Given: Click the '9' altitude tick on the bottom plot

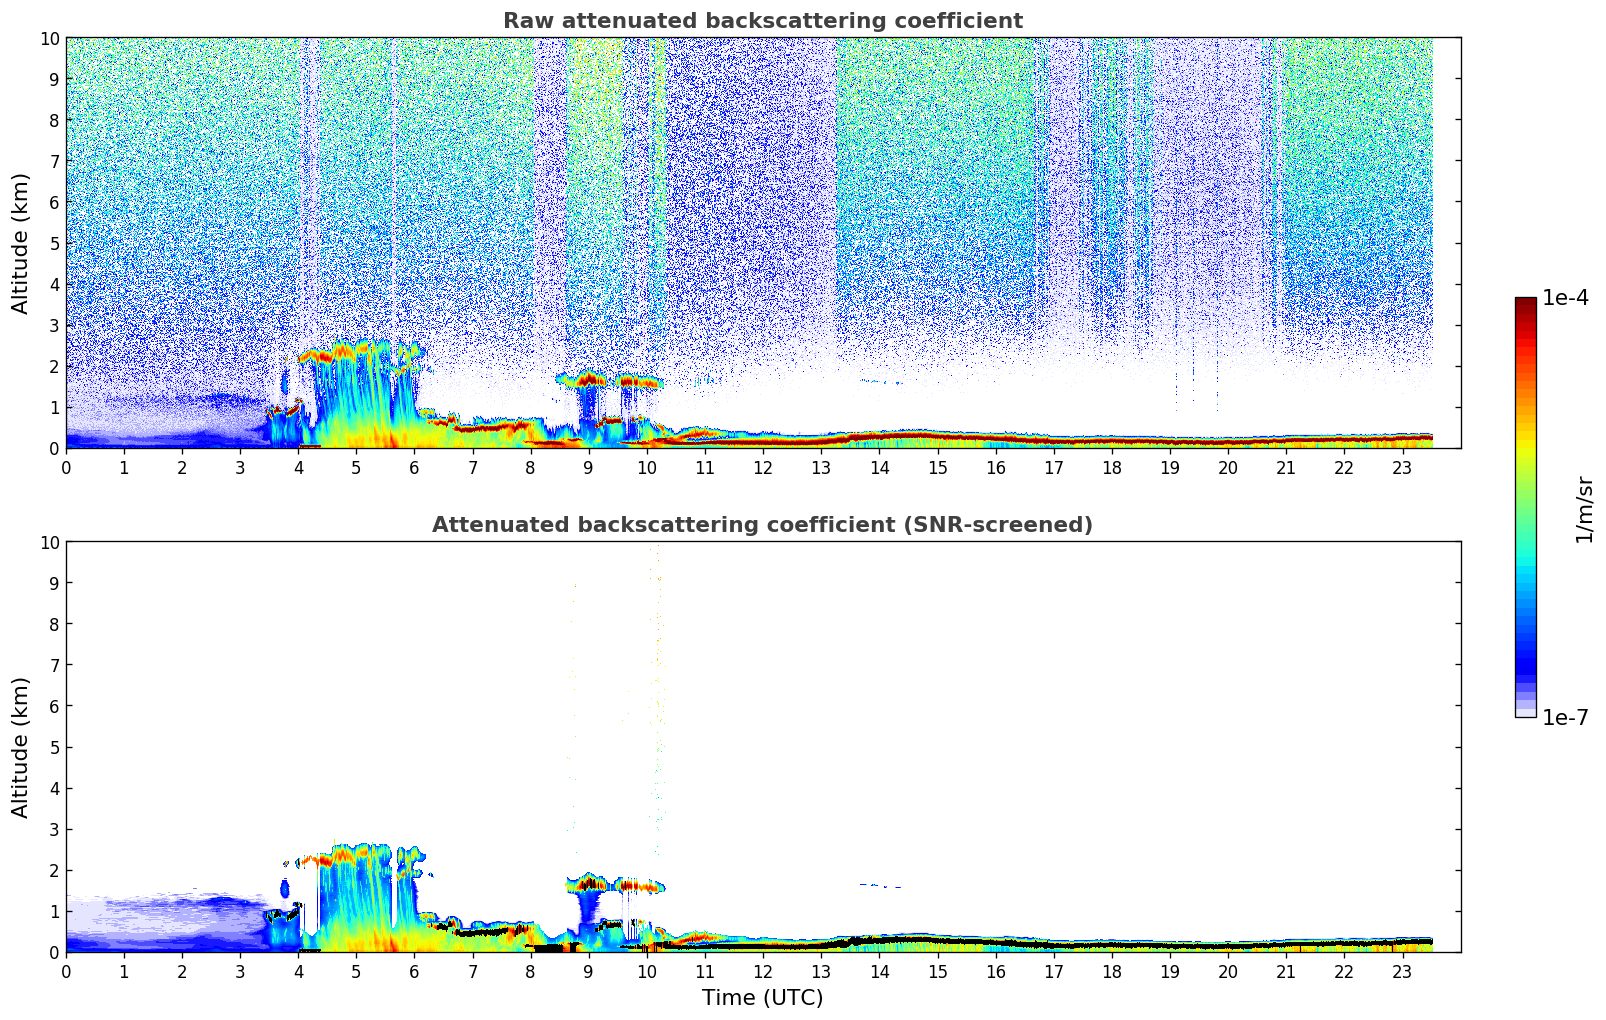Looking at the screenshot, I should pos(54,583).
